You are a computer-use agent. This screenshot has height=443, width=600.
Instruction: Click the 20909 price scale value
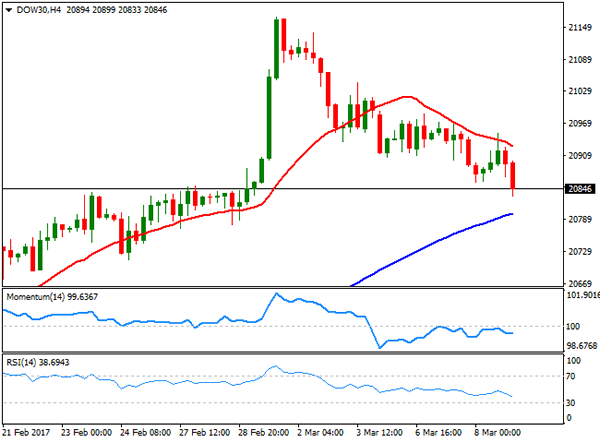(x=580, y=156)
